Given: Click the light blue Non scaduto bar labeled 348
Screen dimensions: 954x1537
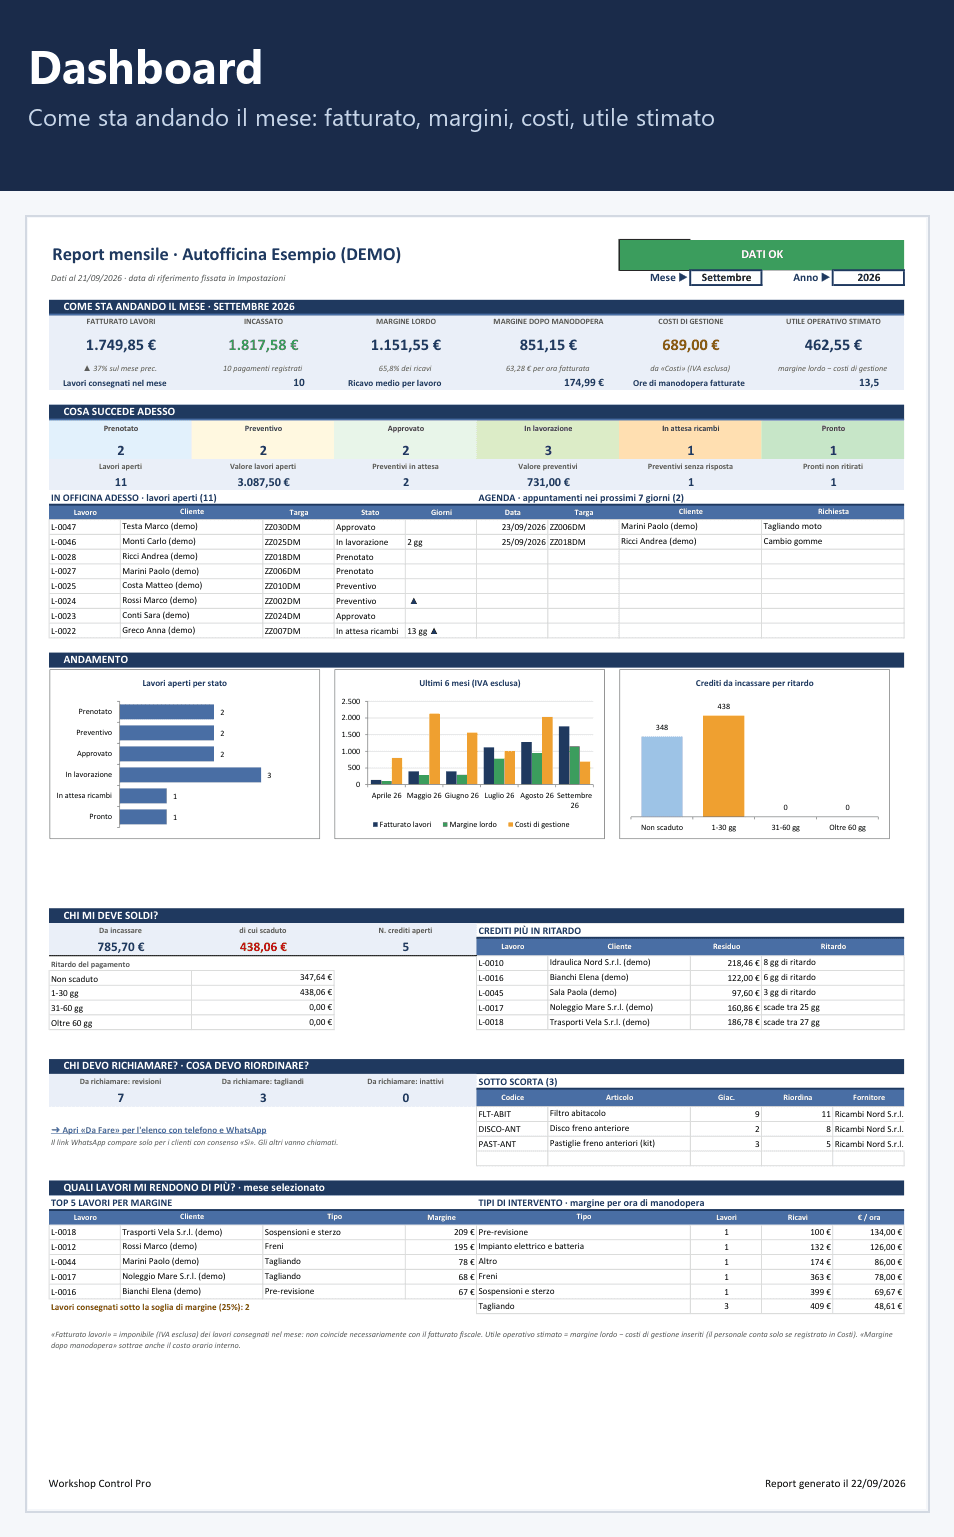Looking at the screenshot, I should [662, 777].
